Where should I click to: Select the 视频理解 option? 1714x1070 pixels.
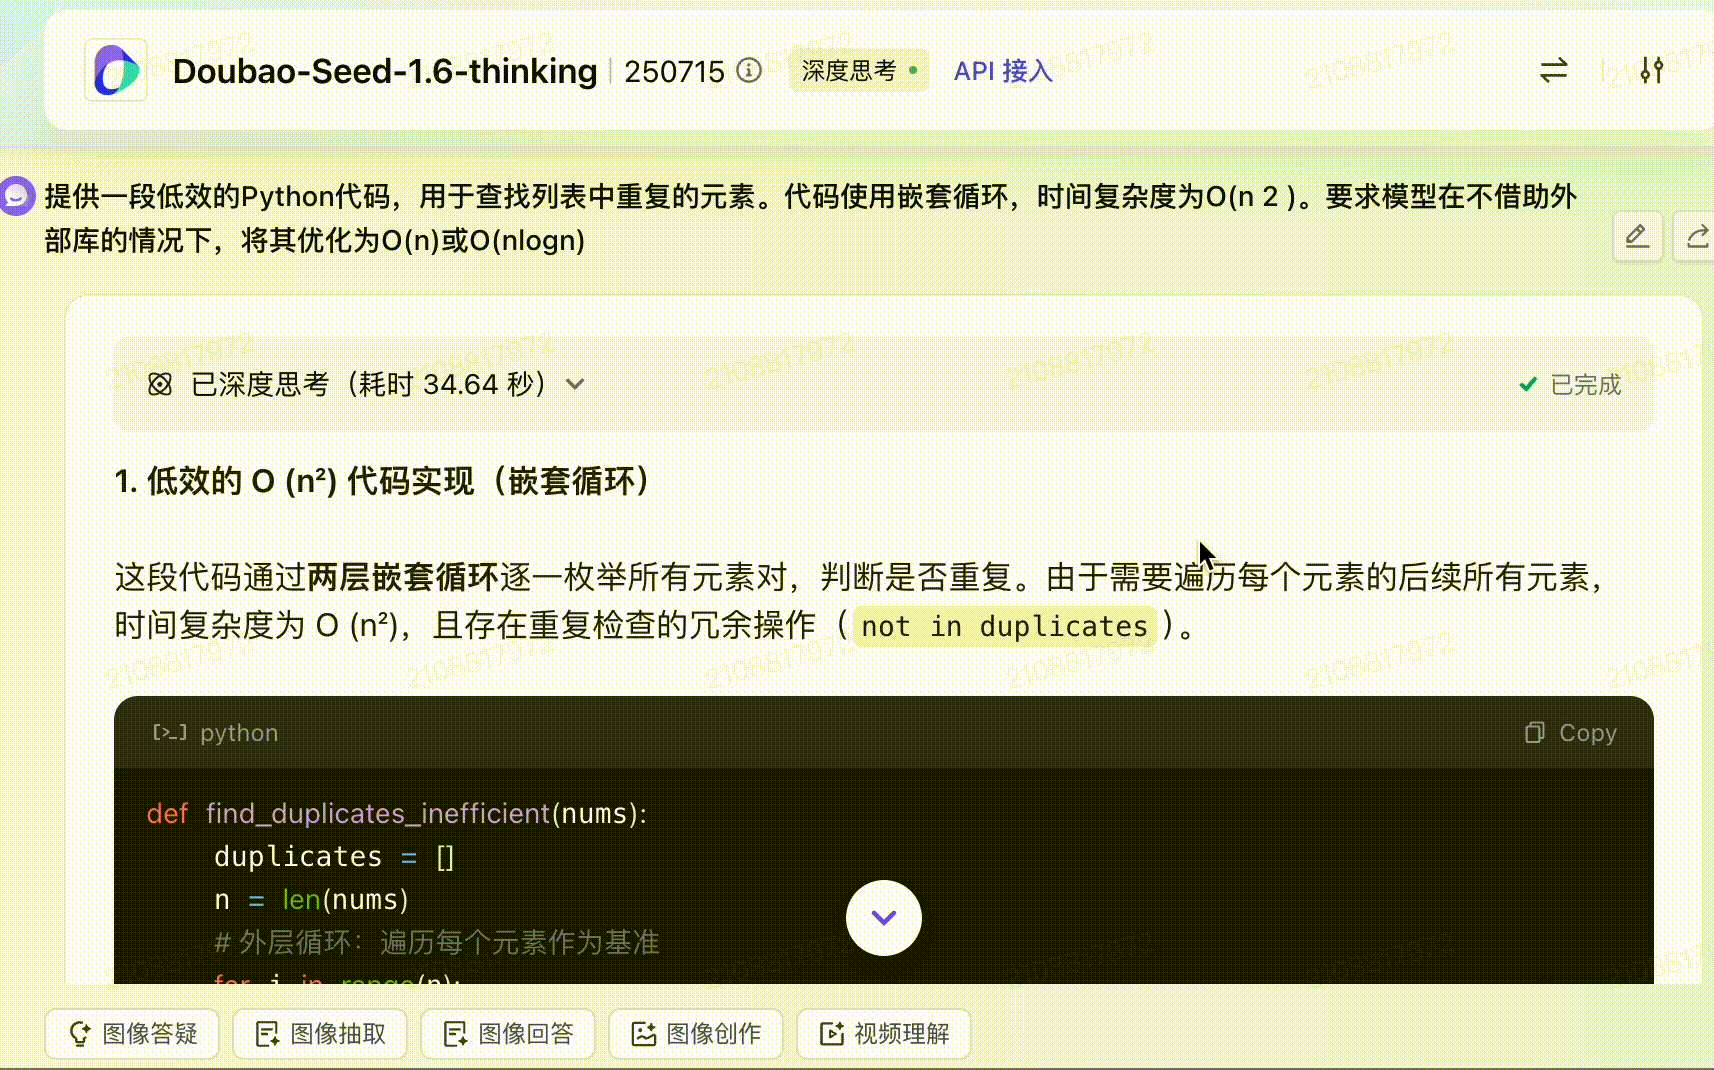[884, 1034]
